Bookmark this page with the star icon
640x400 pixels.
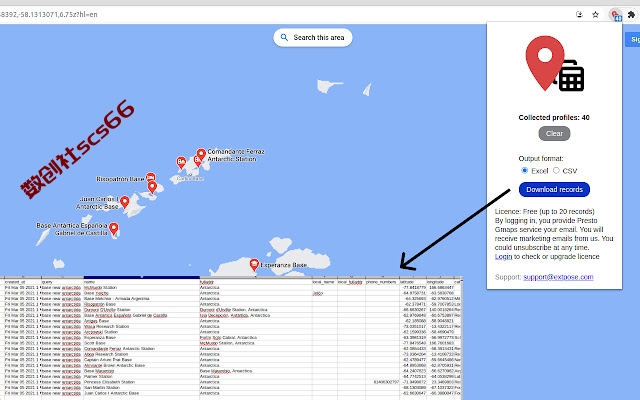coord(596,15)
